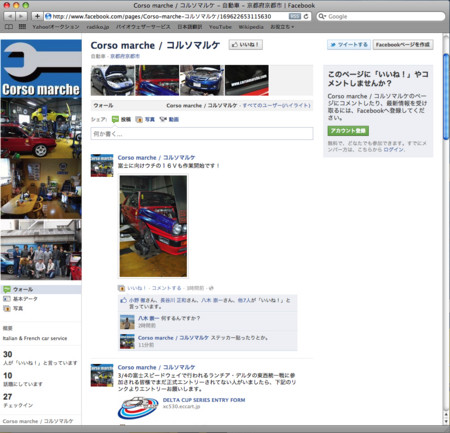Select the ウォール tab in left sidebar
The height and width of the screenshot is (433, 450).
tap(41, 289)
